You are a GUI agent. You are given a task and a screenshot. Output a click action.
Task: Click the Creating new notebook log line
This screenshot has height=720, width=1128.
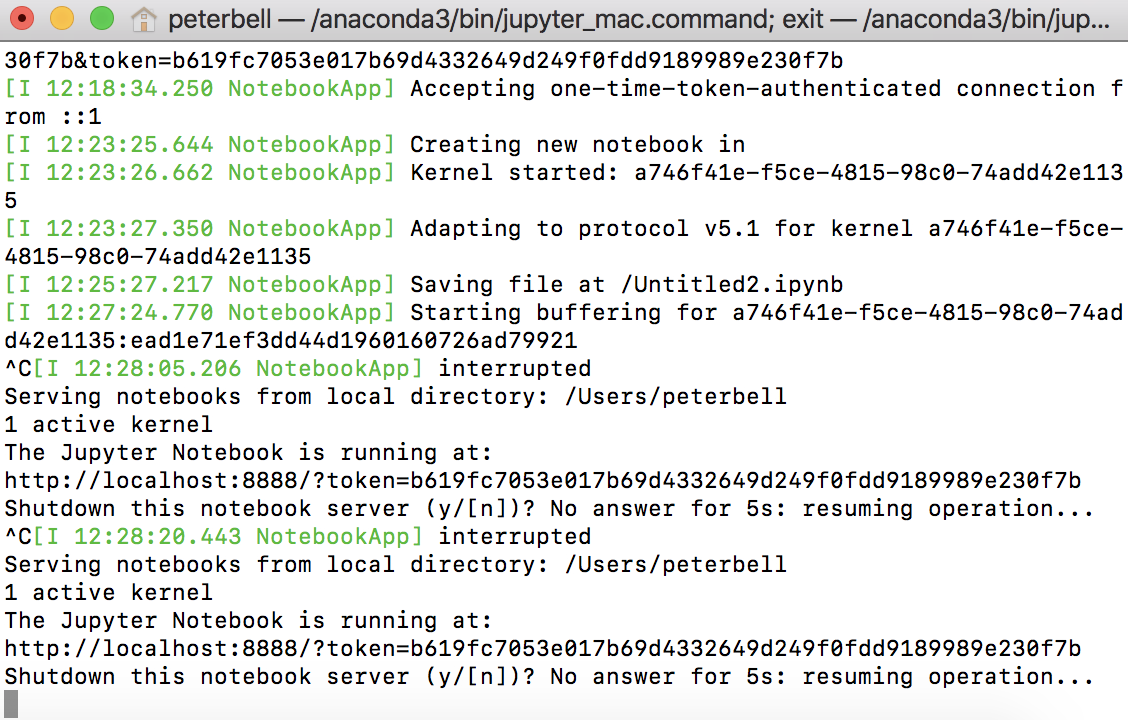(375, 145)
